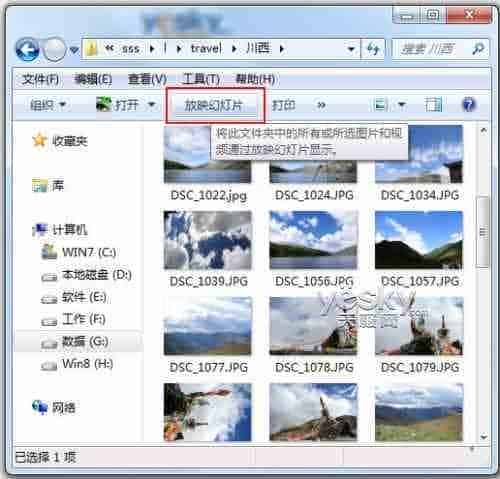Image resolution: width=500 pixels, height=479 pixels.
Task: Open the view options dropdown arrow
Action: click(402, 105)
